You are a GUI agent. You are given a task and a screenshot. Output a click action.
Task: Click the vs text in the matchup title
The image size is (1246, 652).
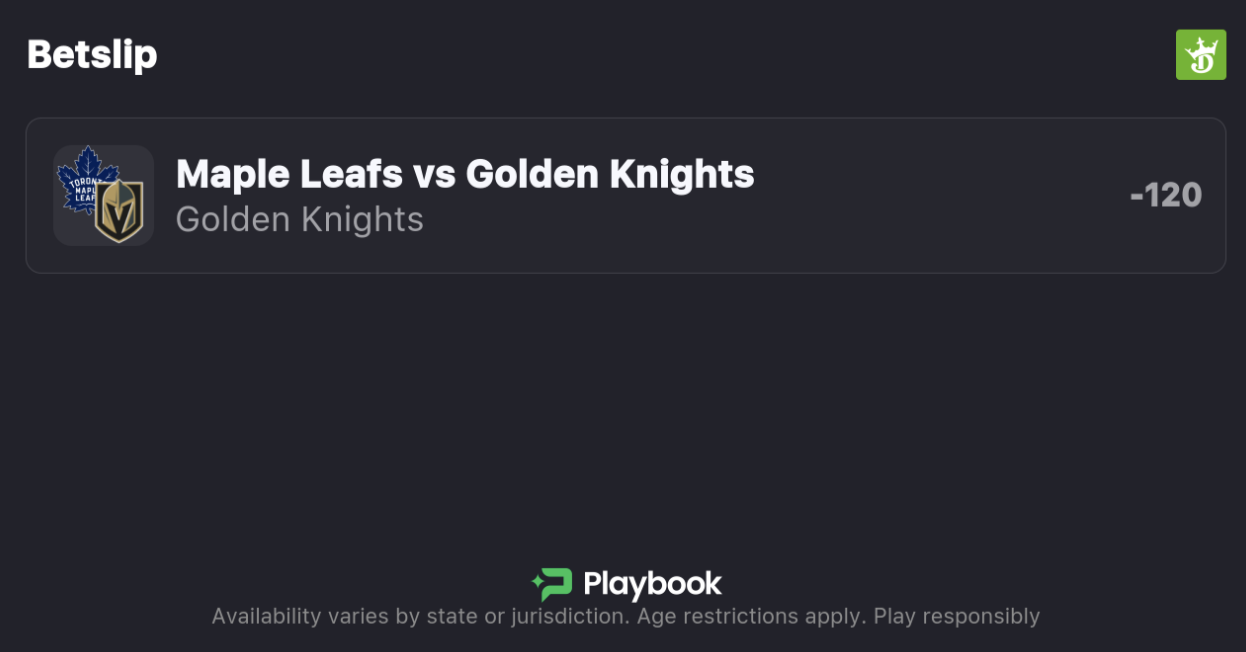click(x=434, y=174)
